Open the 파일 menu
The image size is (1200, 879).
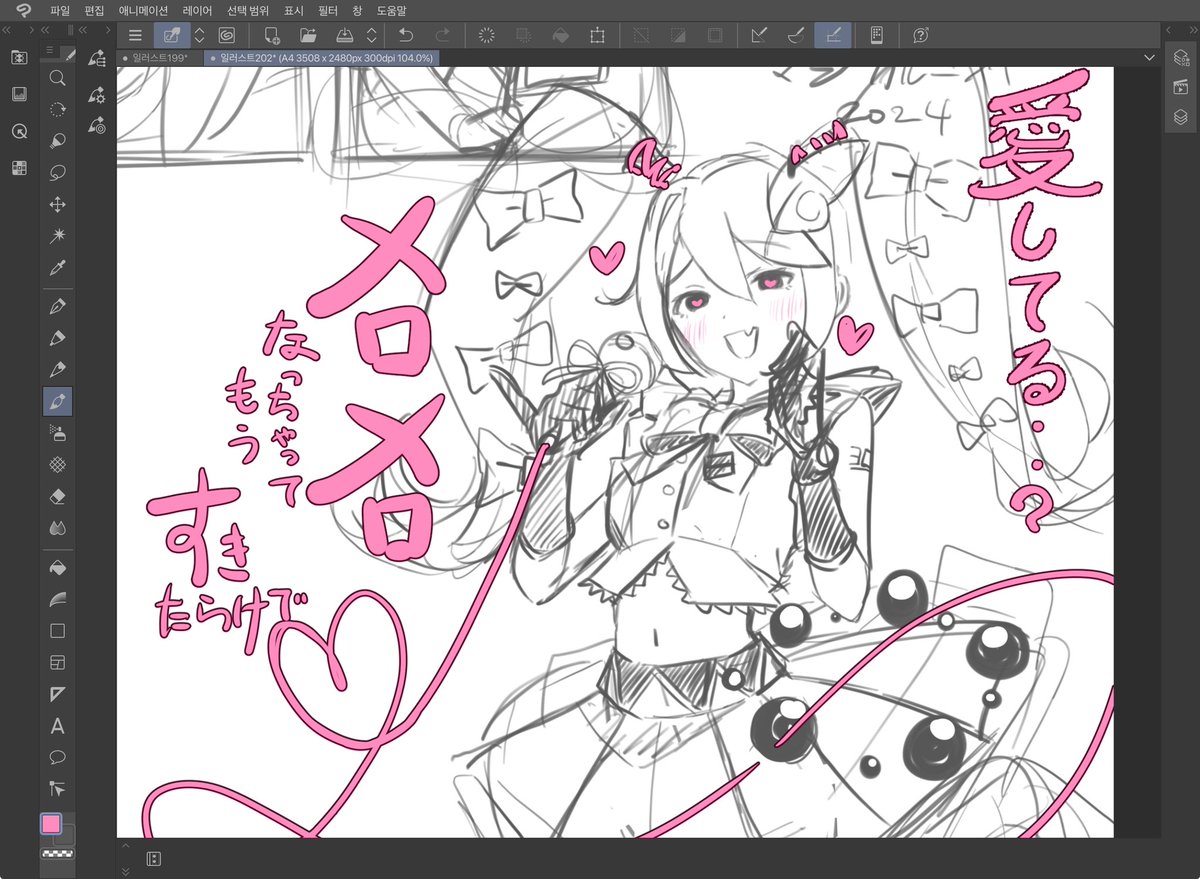(61, 9)
